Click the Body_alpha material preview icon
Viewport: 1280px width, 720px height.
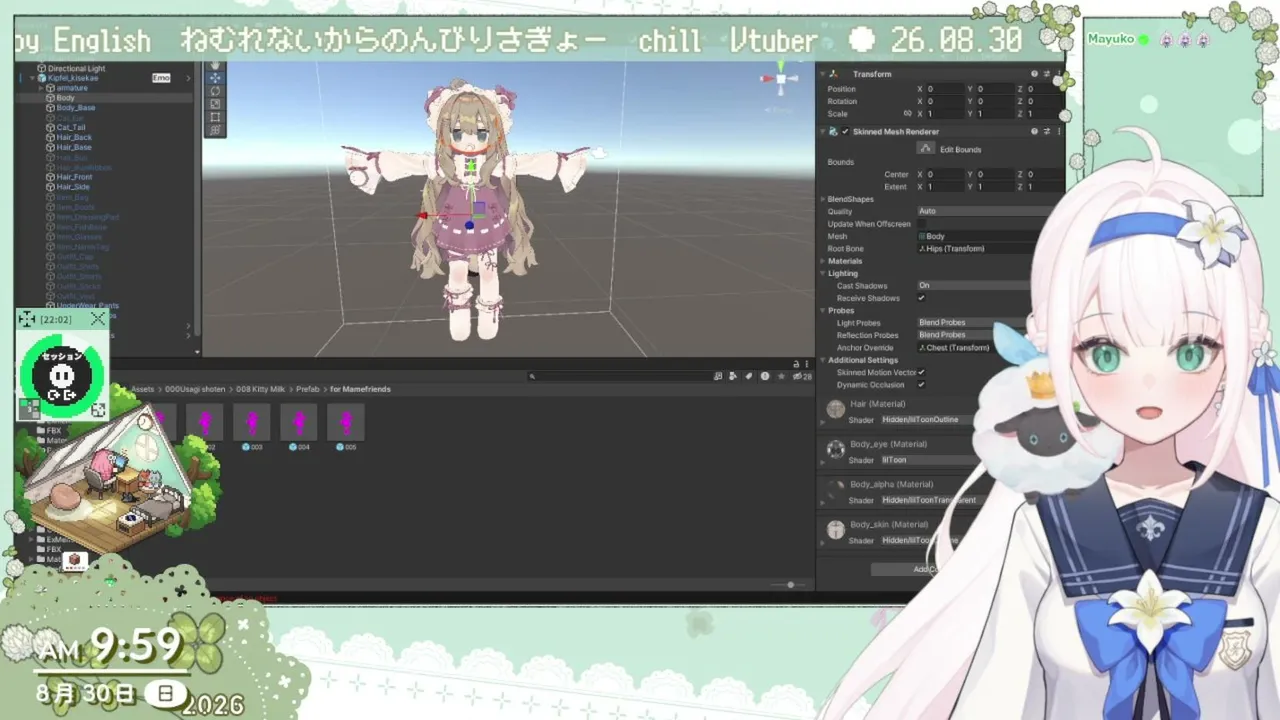click(x=836, y=490)
